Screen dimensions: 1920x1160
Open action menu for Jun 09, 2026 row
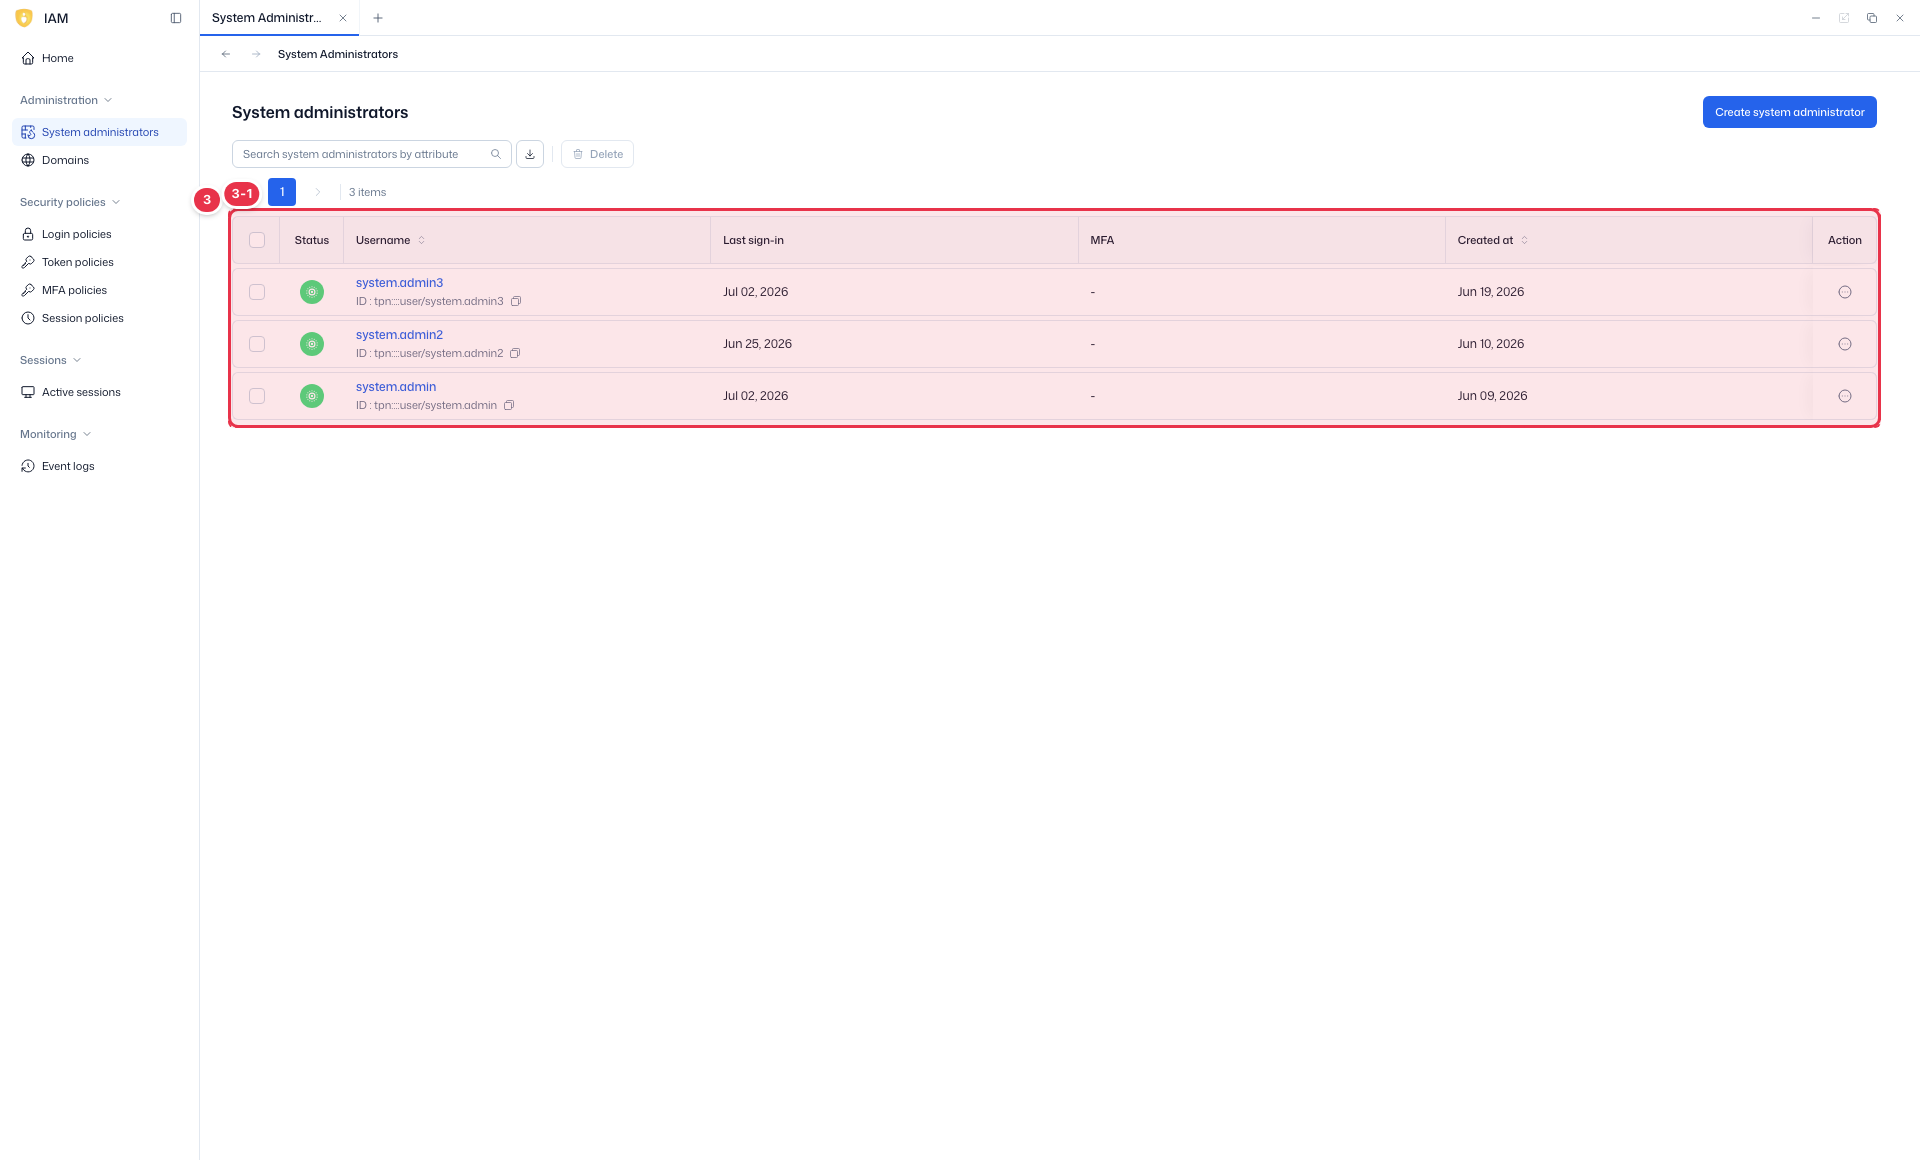click(x=1845, y=396)
